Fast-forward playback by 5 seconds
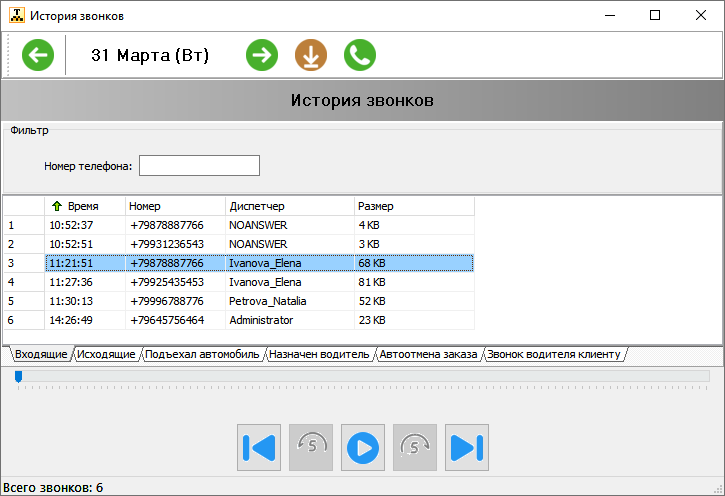 (x=415, y=447)
